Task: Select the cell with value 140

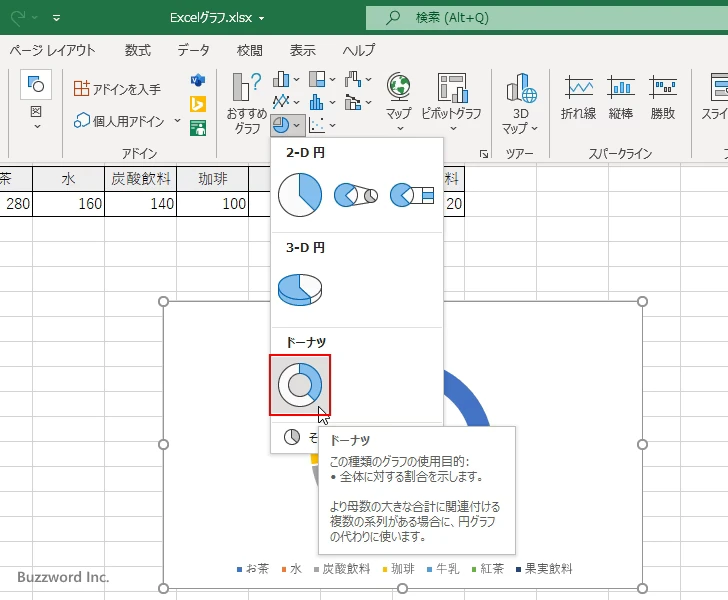Action: pos(141,203)
